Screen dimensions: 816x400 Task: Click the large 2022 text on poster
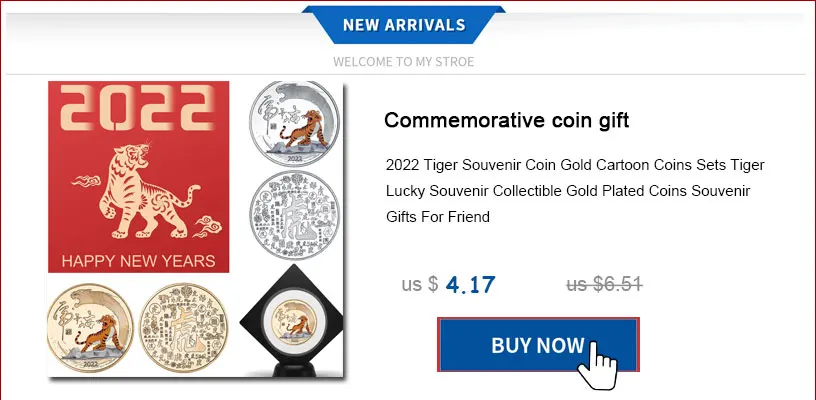tap(138, 108)
